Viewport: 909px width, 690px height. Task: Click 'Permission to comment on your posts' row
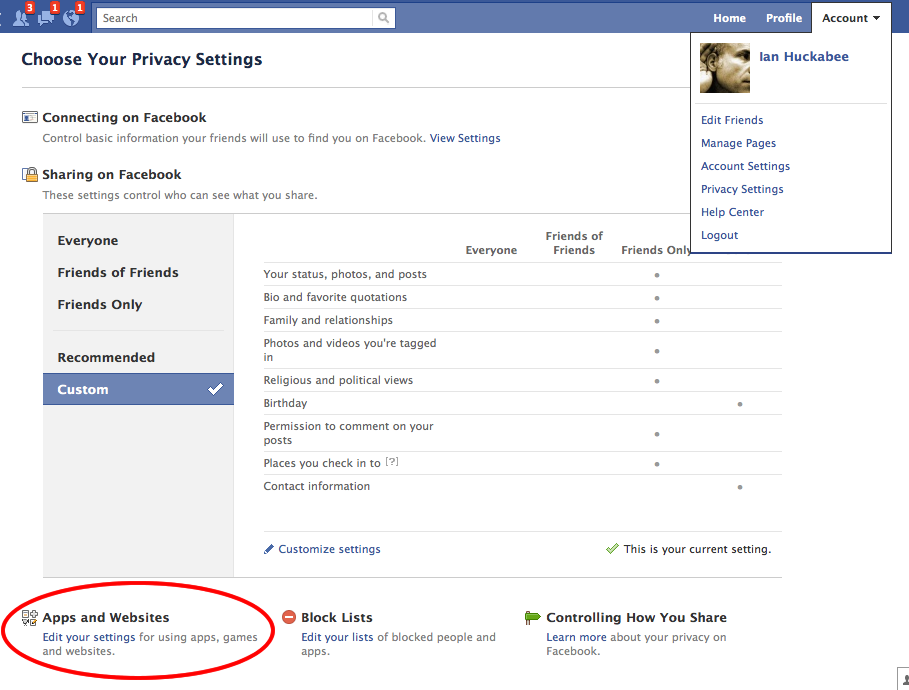pyautogui.click(x=522, y=433)
